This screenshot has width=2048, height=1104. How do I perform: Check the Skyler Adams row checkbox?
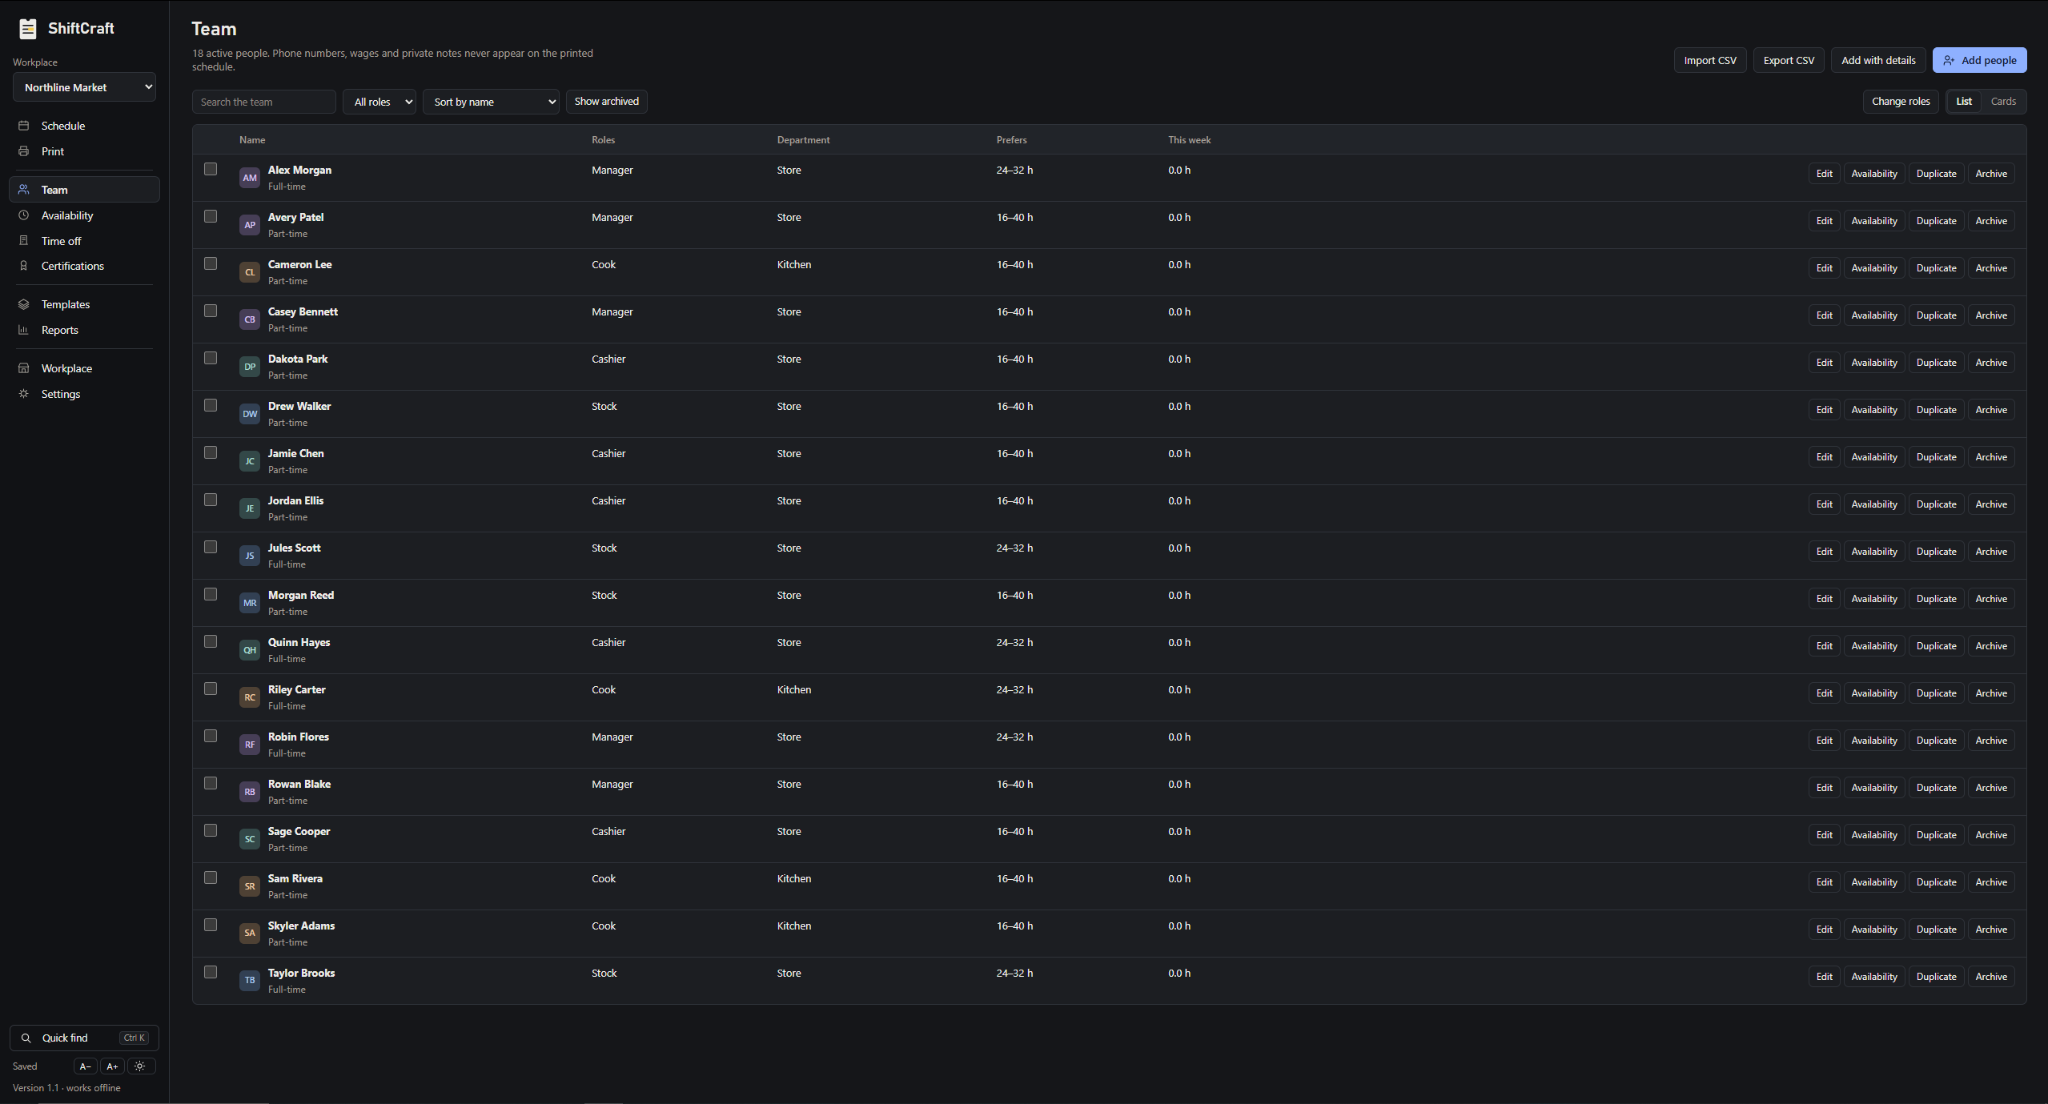point(210,925)
